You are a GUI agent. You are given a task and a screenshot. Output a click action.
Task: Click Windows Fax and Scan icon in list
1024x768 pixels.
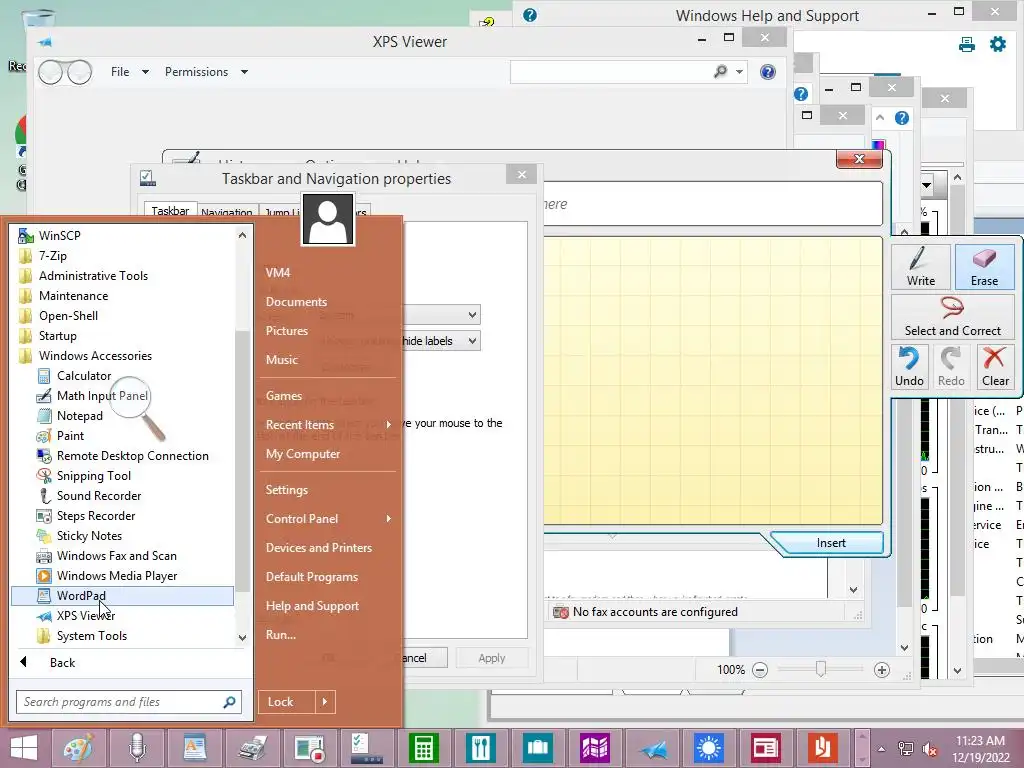(44, 556)
